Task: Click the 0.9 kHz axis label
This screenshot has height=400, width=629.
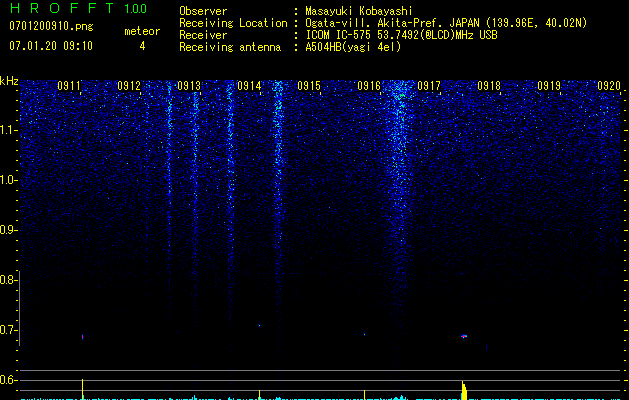Action: click(x=8, y=230)
